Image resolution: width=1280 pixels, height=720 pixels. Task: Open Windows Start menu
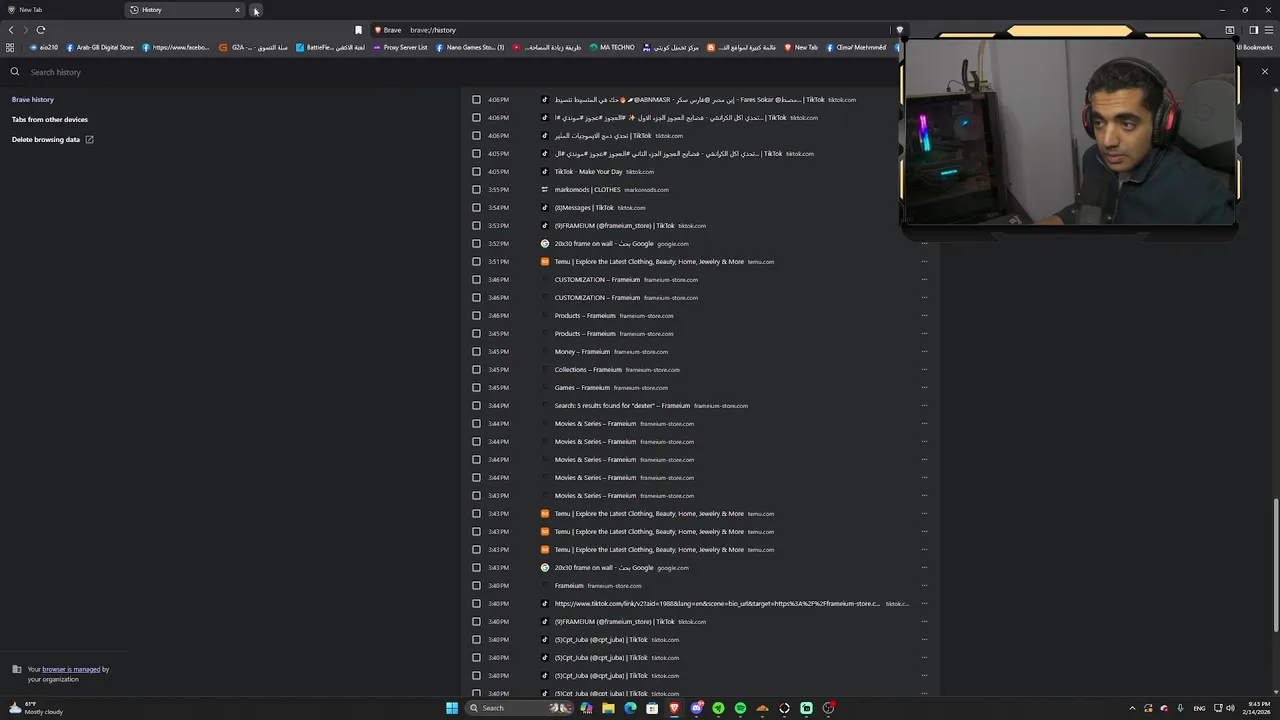pyautogui.click(x=452, y=708)
